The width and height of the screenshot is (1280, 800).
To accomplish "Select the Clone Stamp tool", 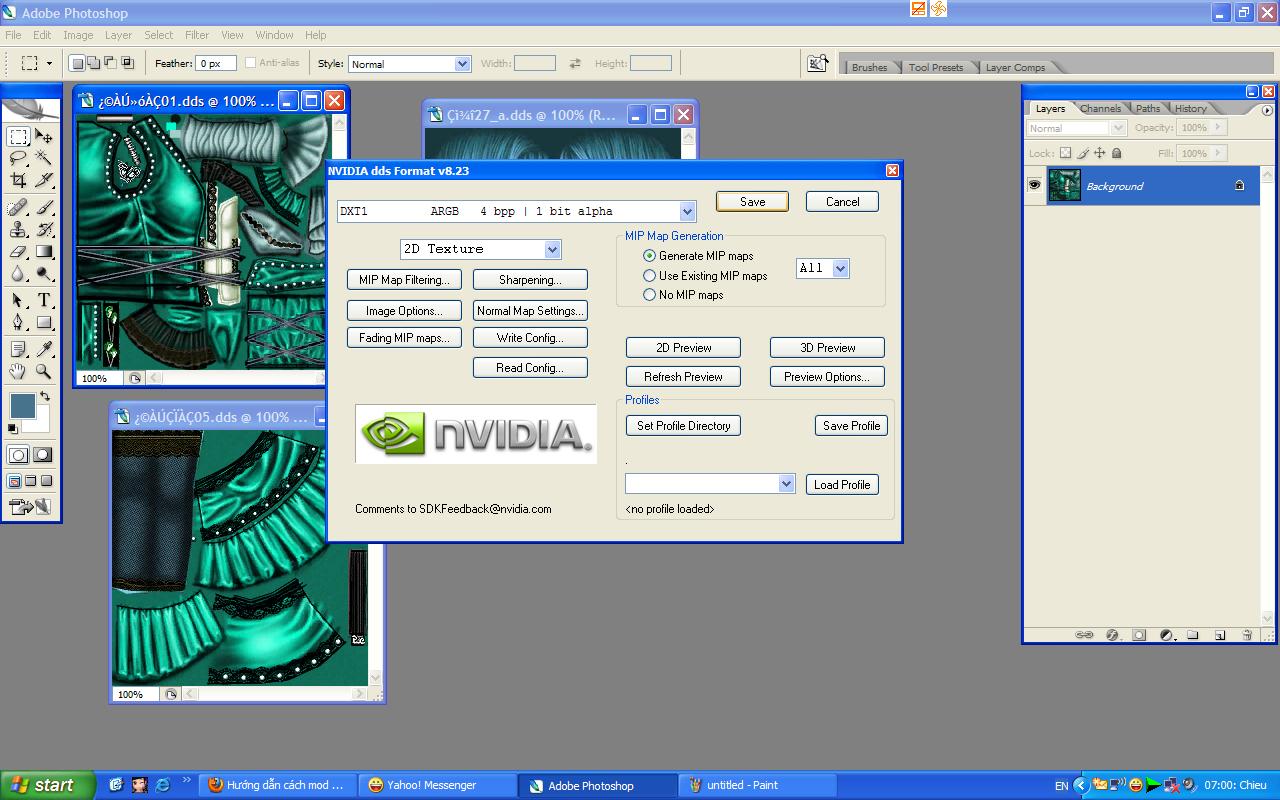I will pos(18,230).
